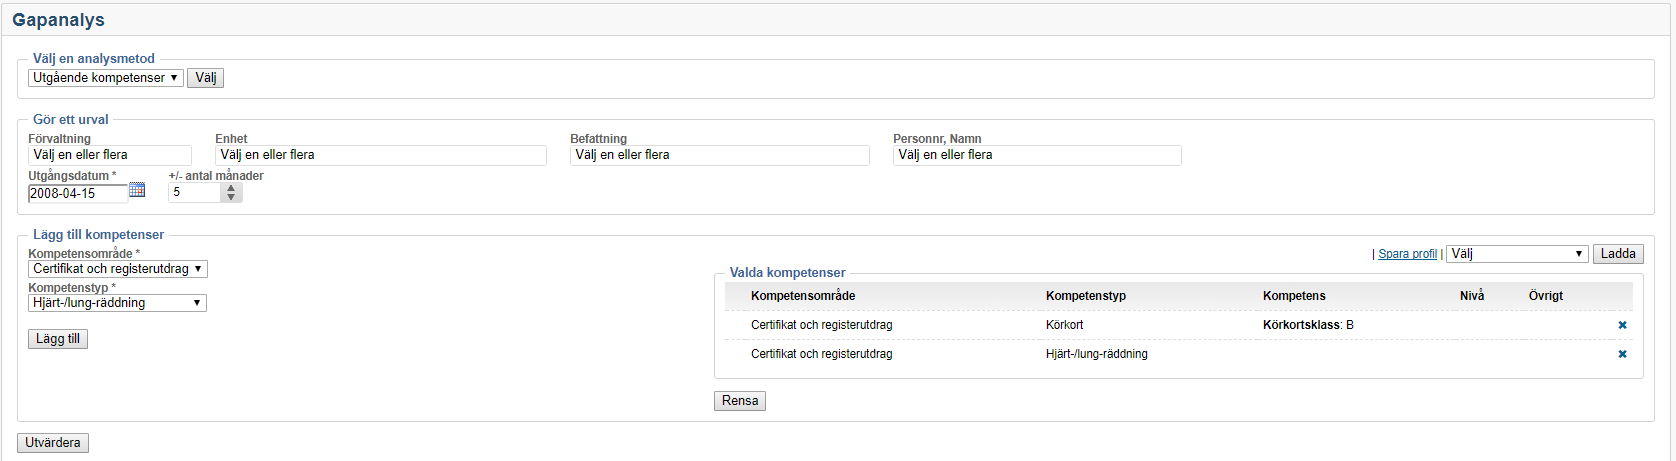Click the Välj button for analysmetod
This screenshot has height=461, width=1676.
pyautogui.click(x=205, y=78)
